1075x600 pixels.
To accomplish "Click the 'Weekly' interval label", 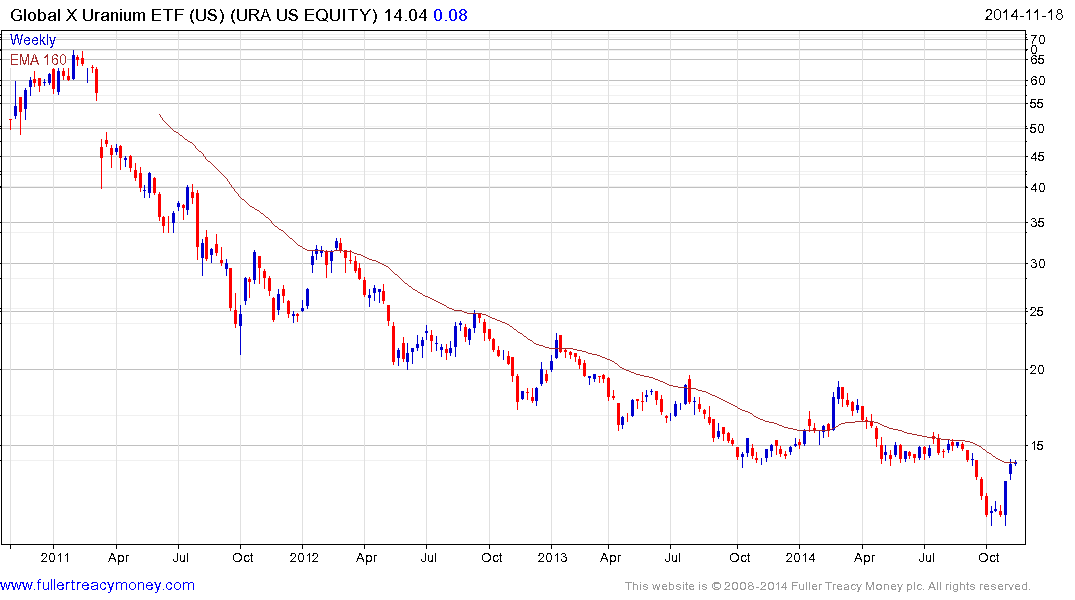I will tap(33, 40).
